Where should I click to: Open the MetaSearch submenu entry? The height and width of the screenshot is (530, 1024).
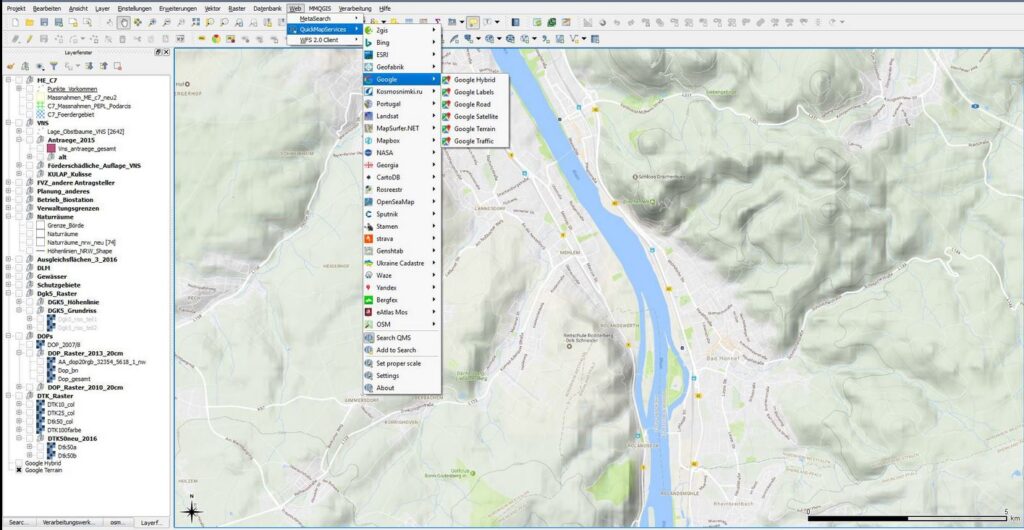click(x=325, y=19)
